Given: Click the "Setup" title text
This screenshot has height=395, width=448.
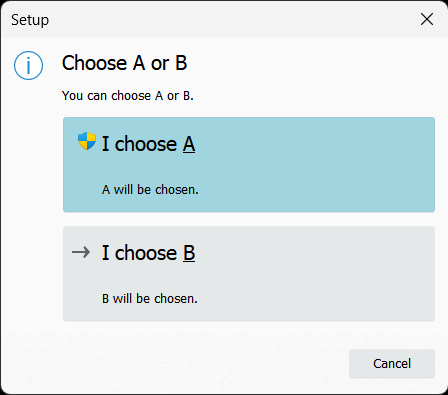Looking at the screenshot, I should coord(30,20).
